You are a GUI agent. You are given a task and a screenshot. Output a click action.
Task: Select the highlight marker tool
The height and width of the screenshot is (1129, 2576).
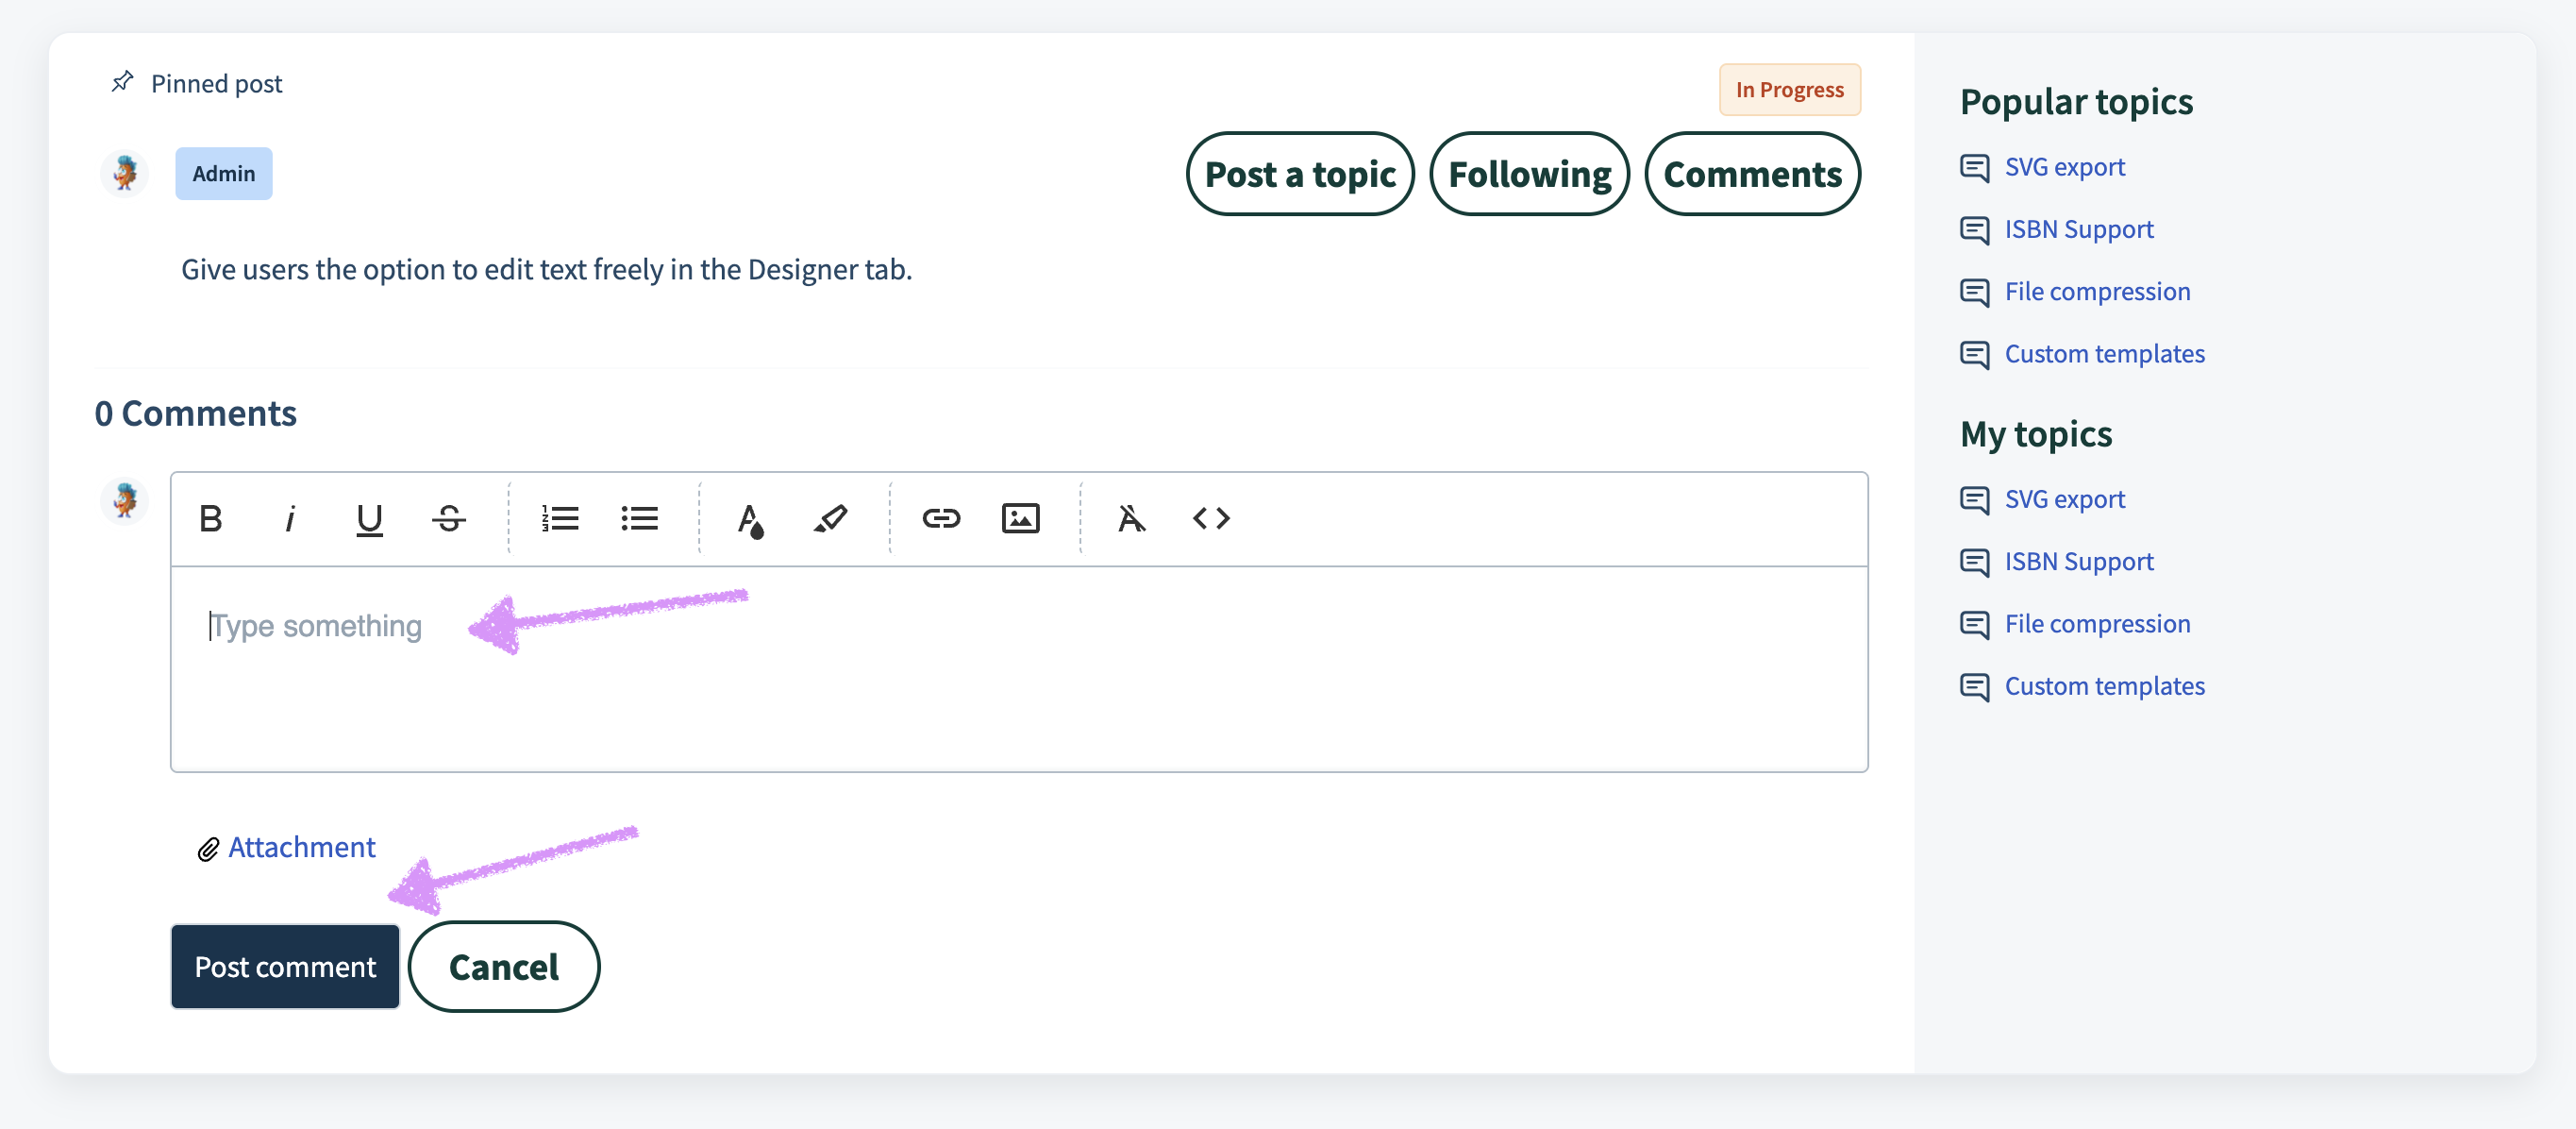830,518
